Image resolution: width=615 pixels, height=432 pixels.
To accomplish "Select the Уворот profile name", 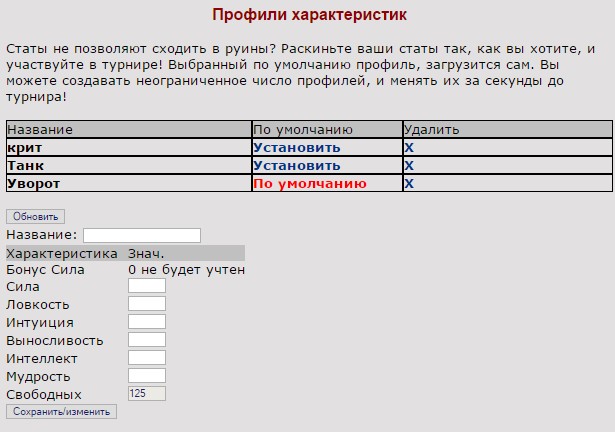I will (x=33, y=184).
